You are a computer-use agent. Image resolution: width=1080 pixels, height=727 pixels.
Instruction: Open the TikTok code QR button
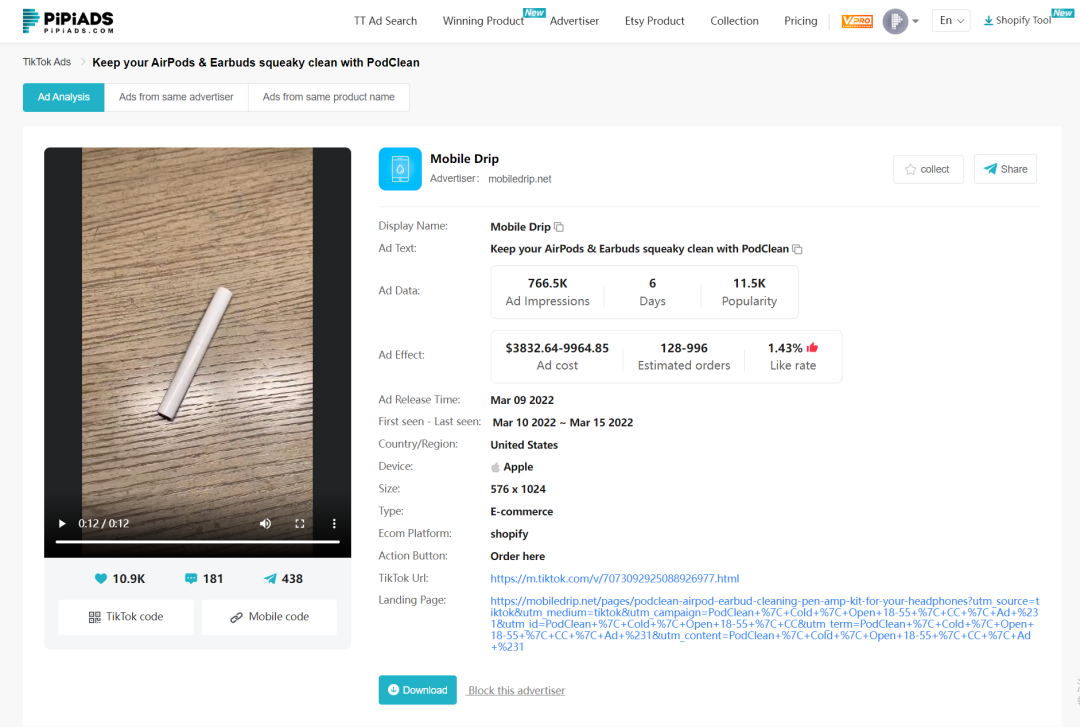click(x=126, y=617)
